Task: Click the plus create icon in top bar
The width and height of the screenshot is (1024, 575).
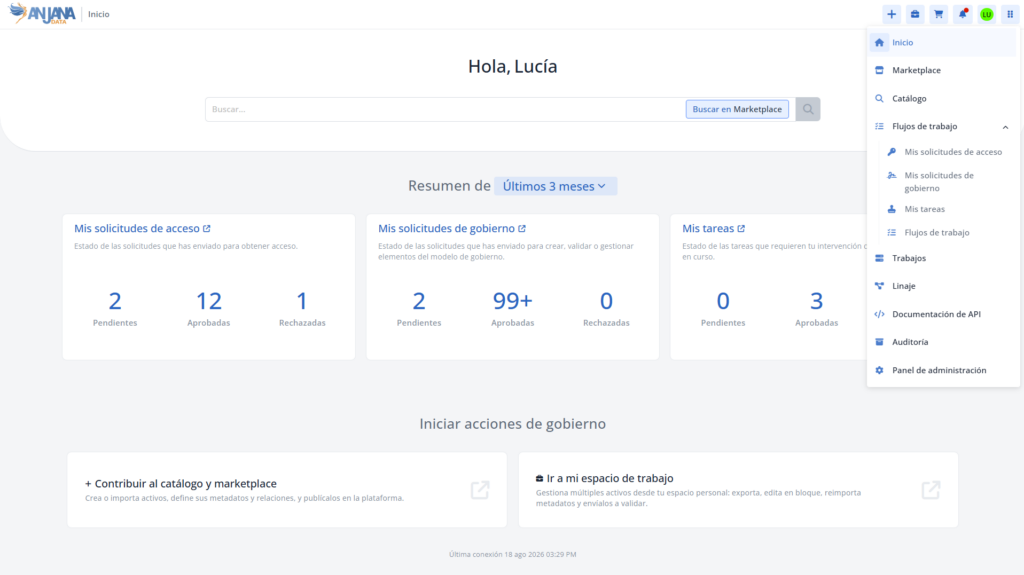Action: click(x=891, y=14)
